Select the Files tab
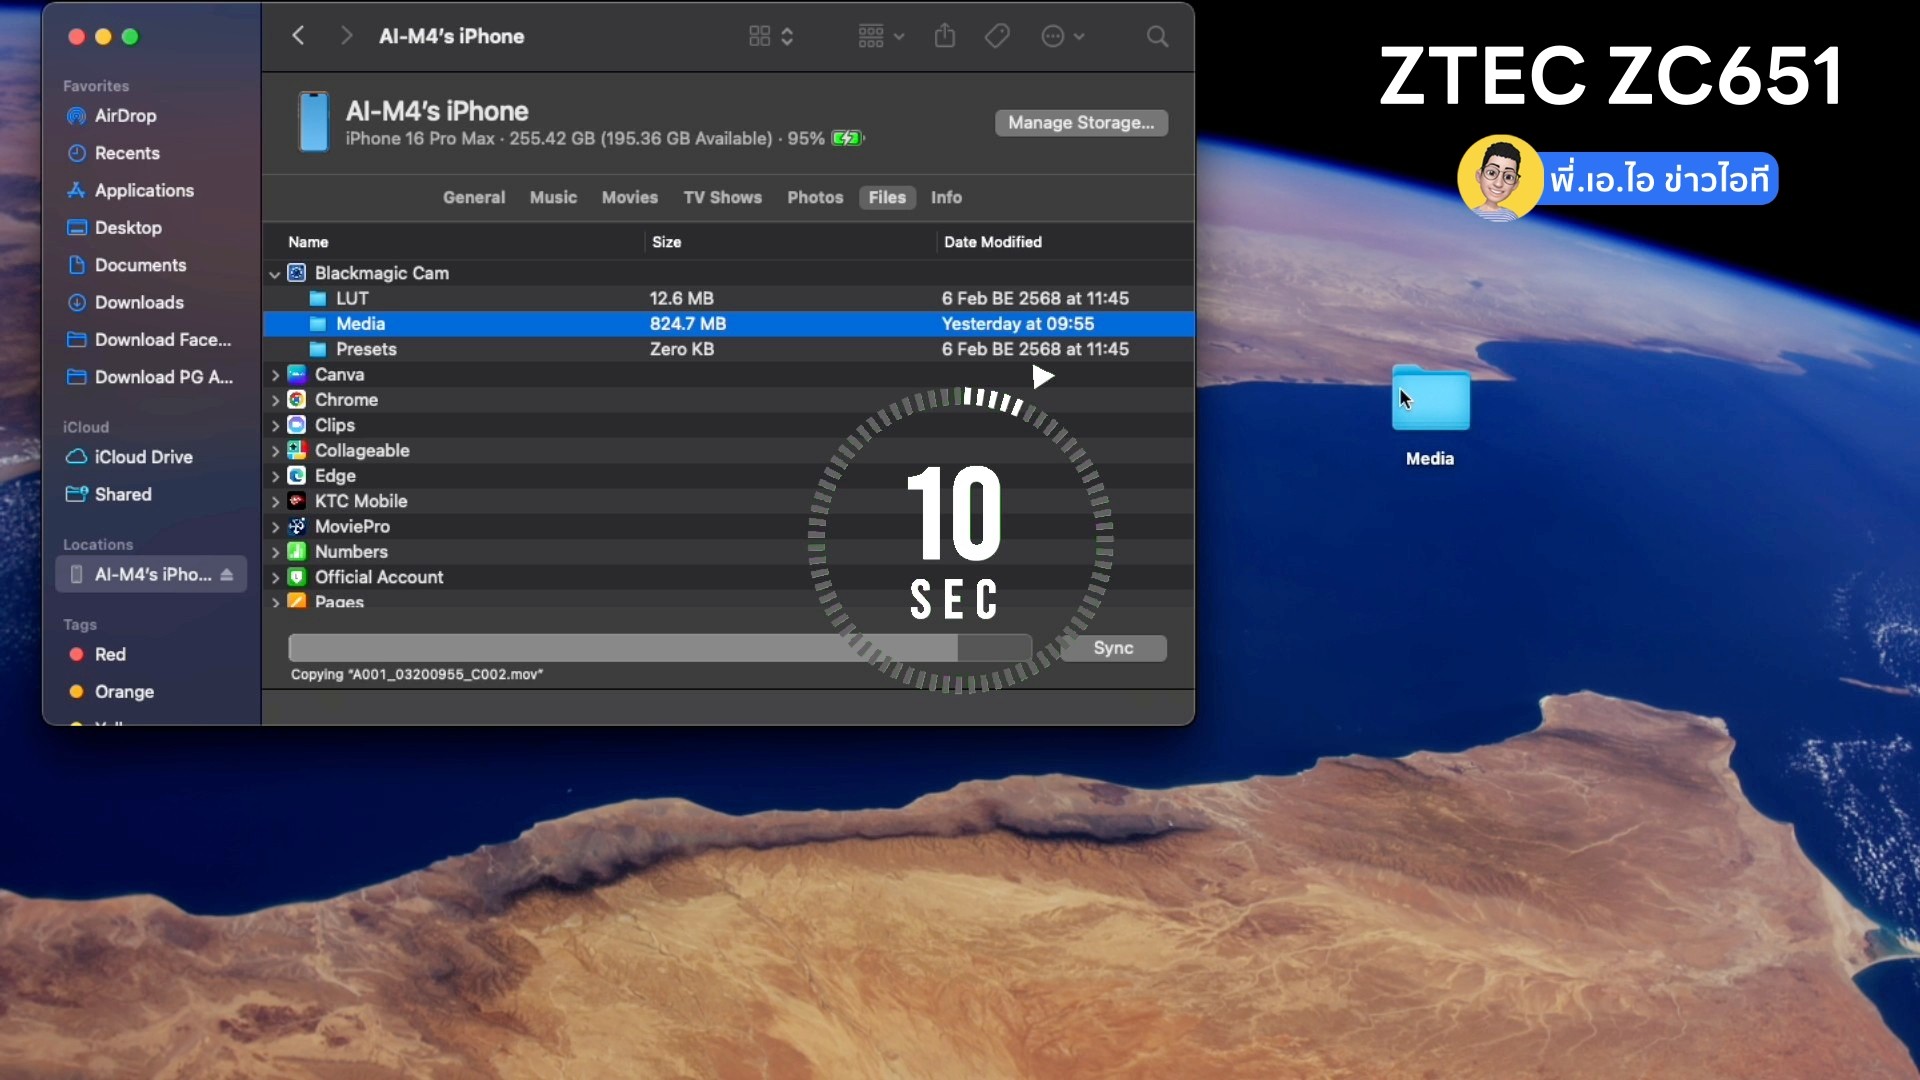 coord(887,197)
